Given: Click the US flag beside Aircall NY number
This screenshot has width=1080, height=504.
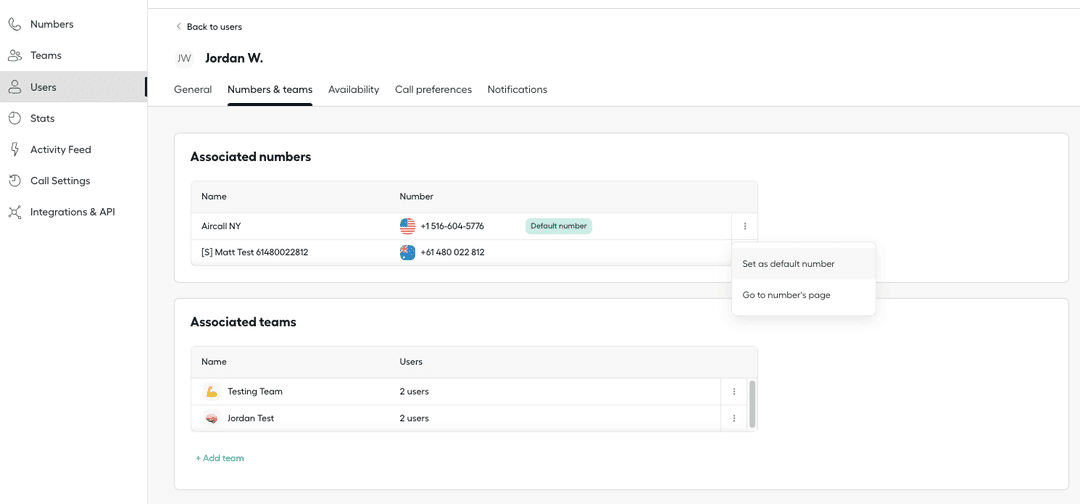Looking at the screenshot, I should pos(407,226).
